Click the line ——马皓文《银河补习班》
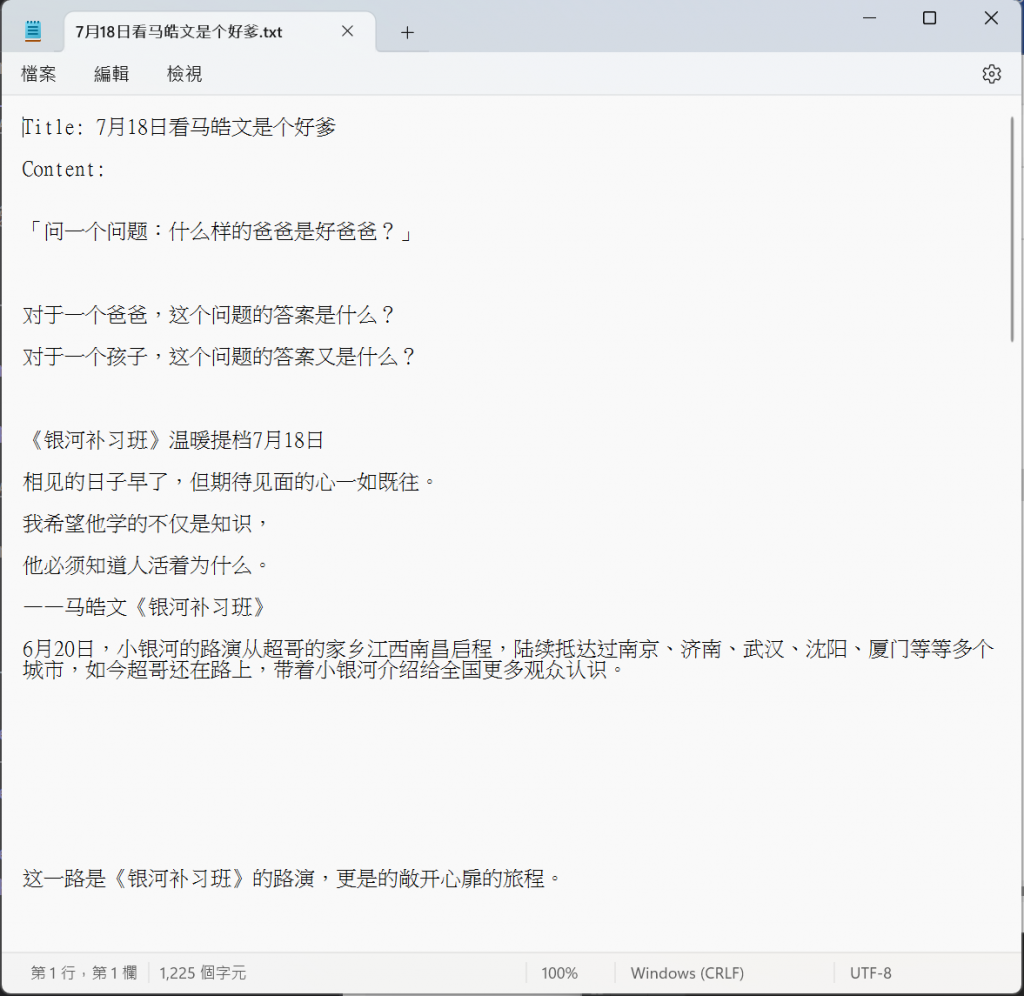 (x=145, y=607)
